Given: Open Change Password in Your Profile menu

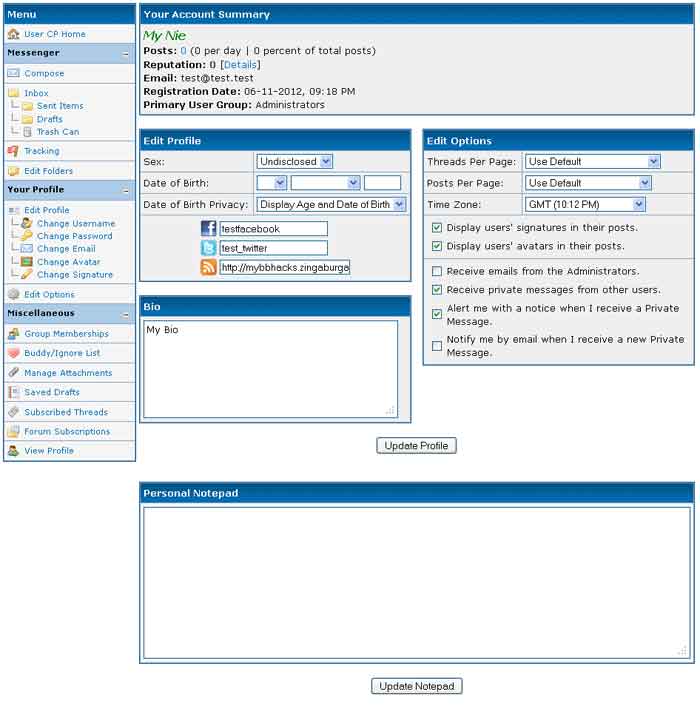Looking at the screenshot, I should coord(74,236).
